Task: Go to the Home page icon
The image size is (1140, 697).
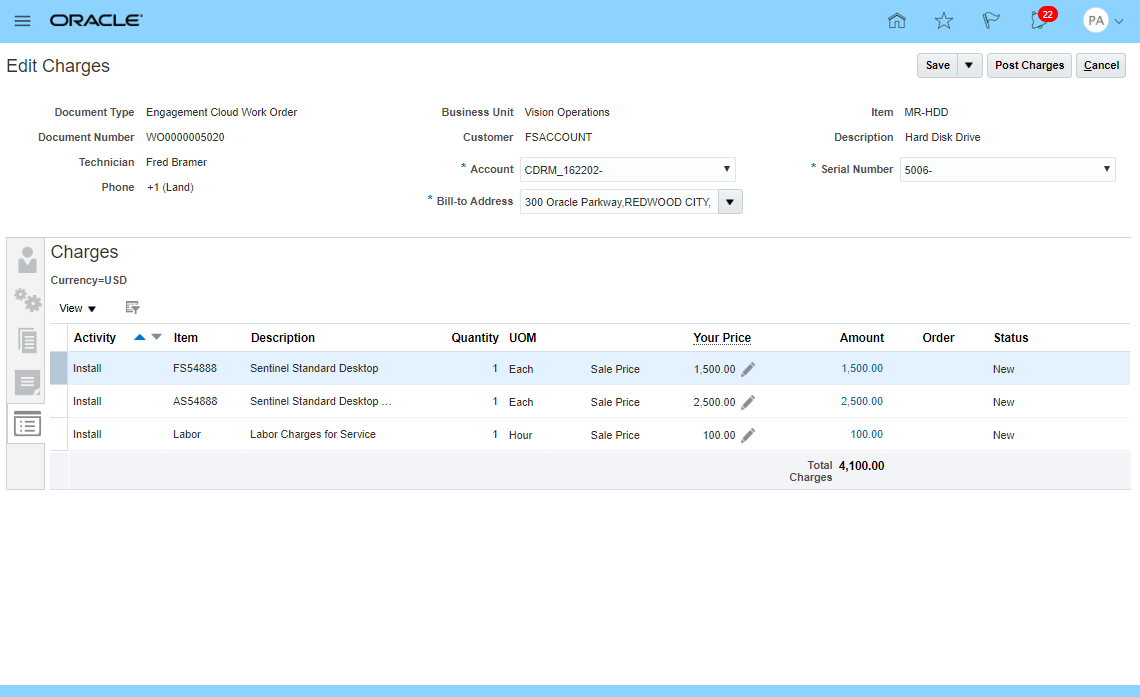Action: click(x=897, y=21)
